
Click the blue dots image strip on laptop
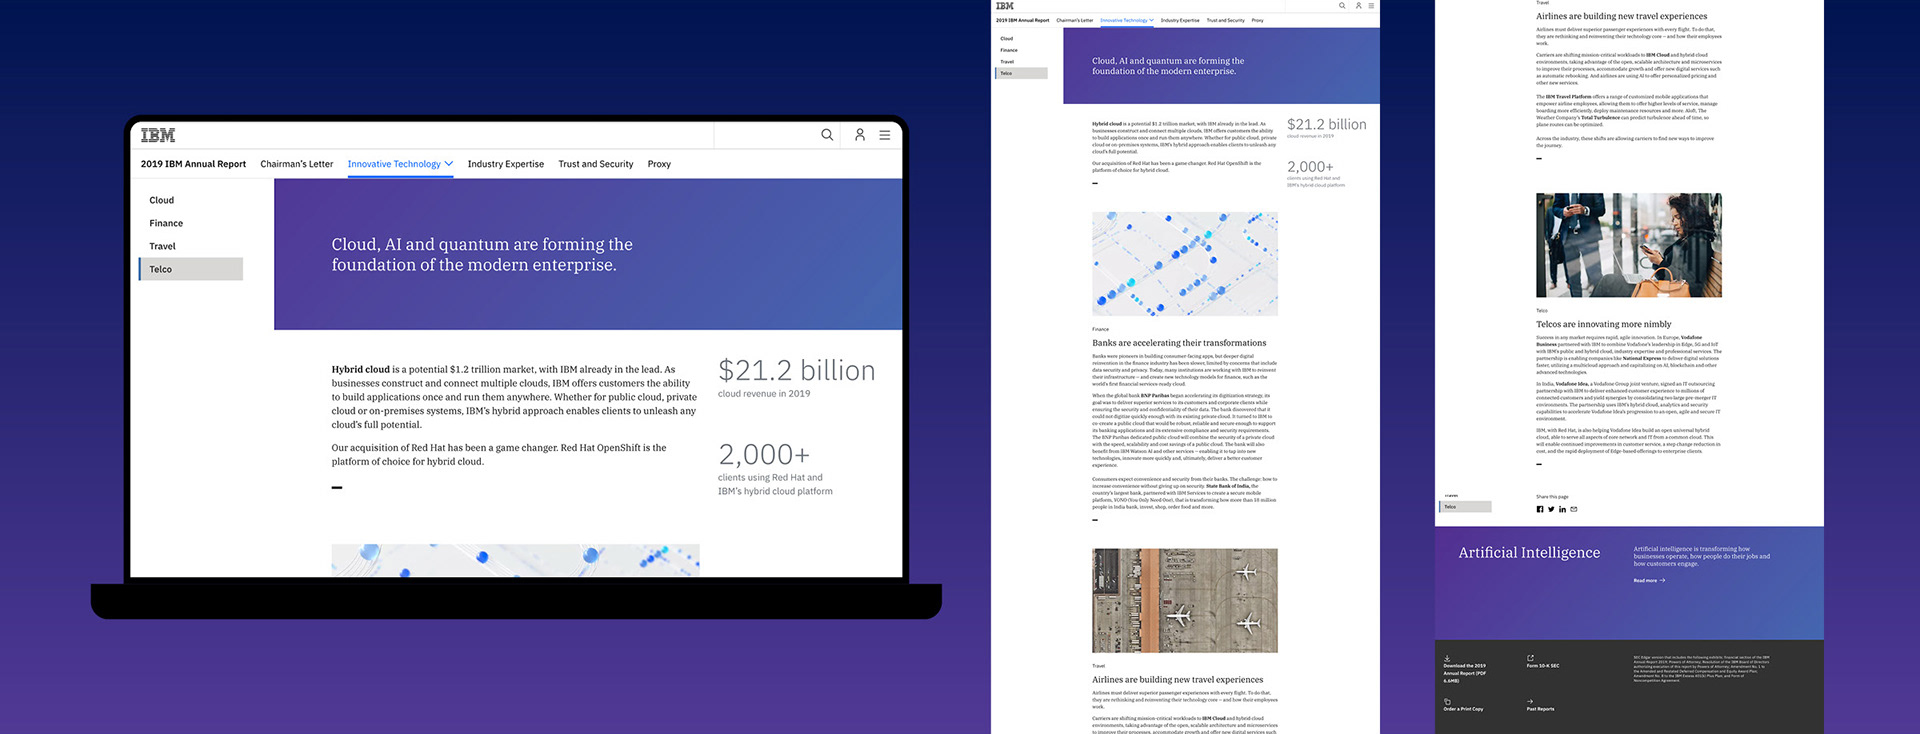[x=515, y=560]
